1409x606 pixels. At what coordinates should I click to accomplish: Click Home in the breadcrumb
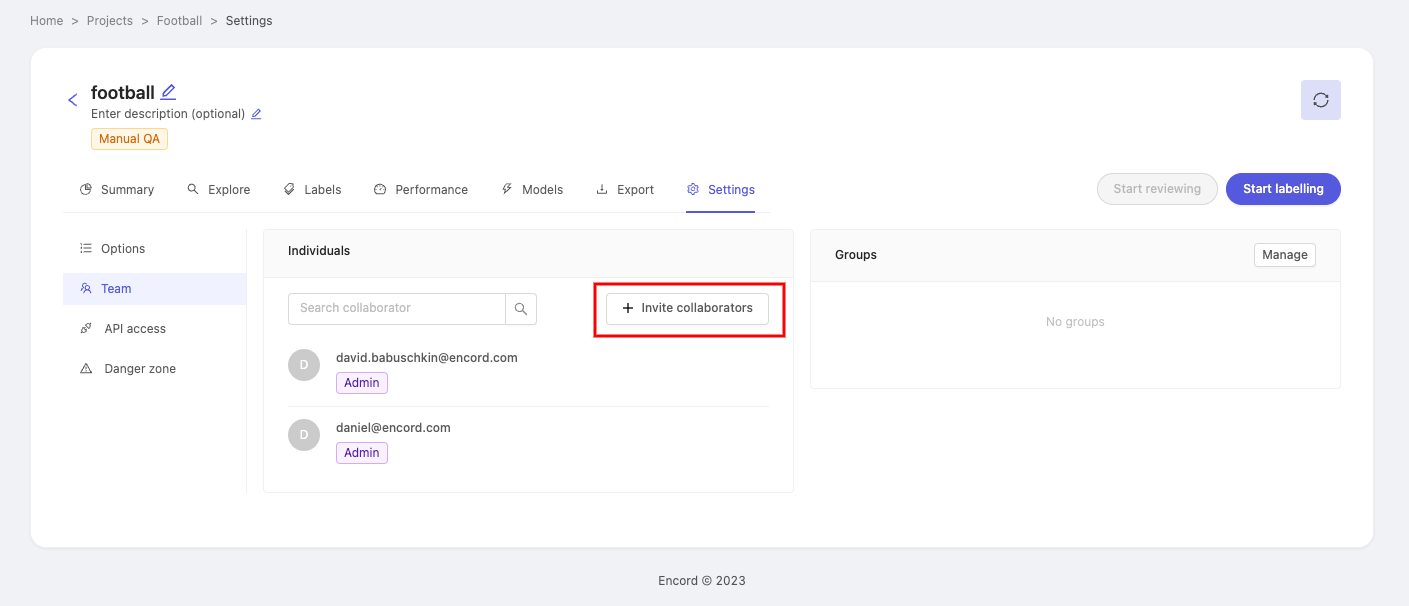[47, 21]
